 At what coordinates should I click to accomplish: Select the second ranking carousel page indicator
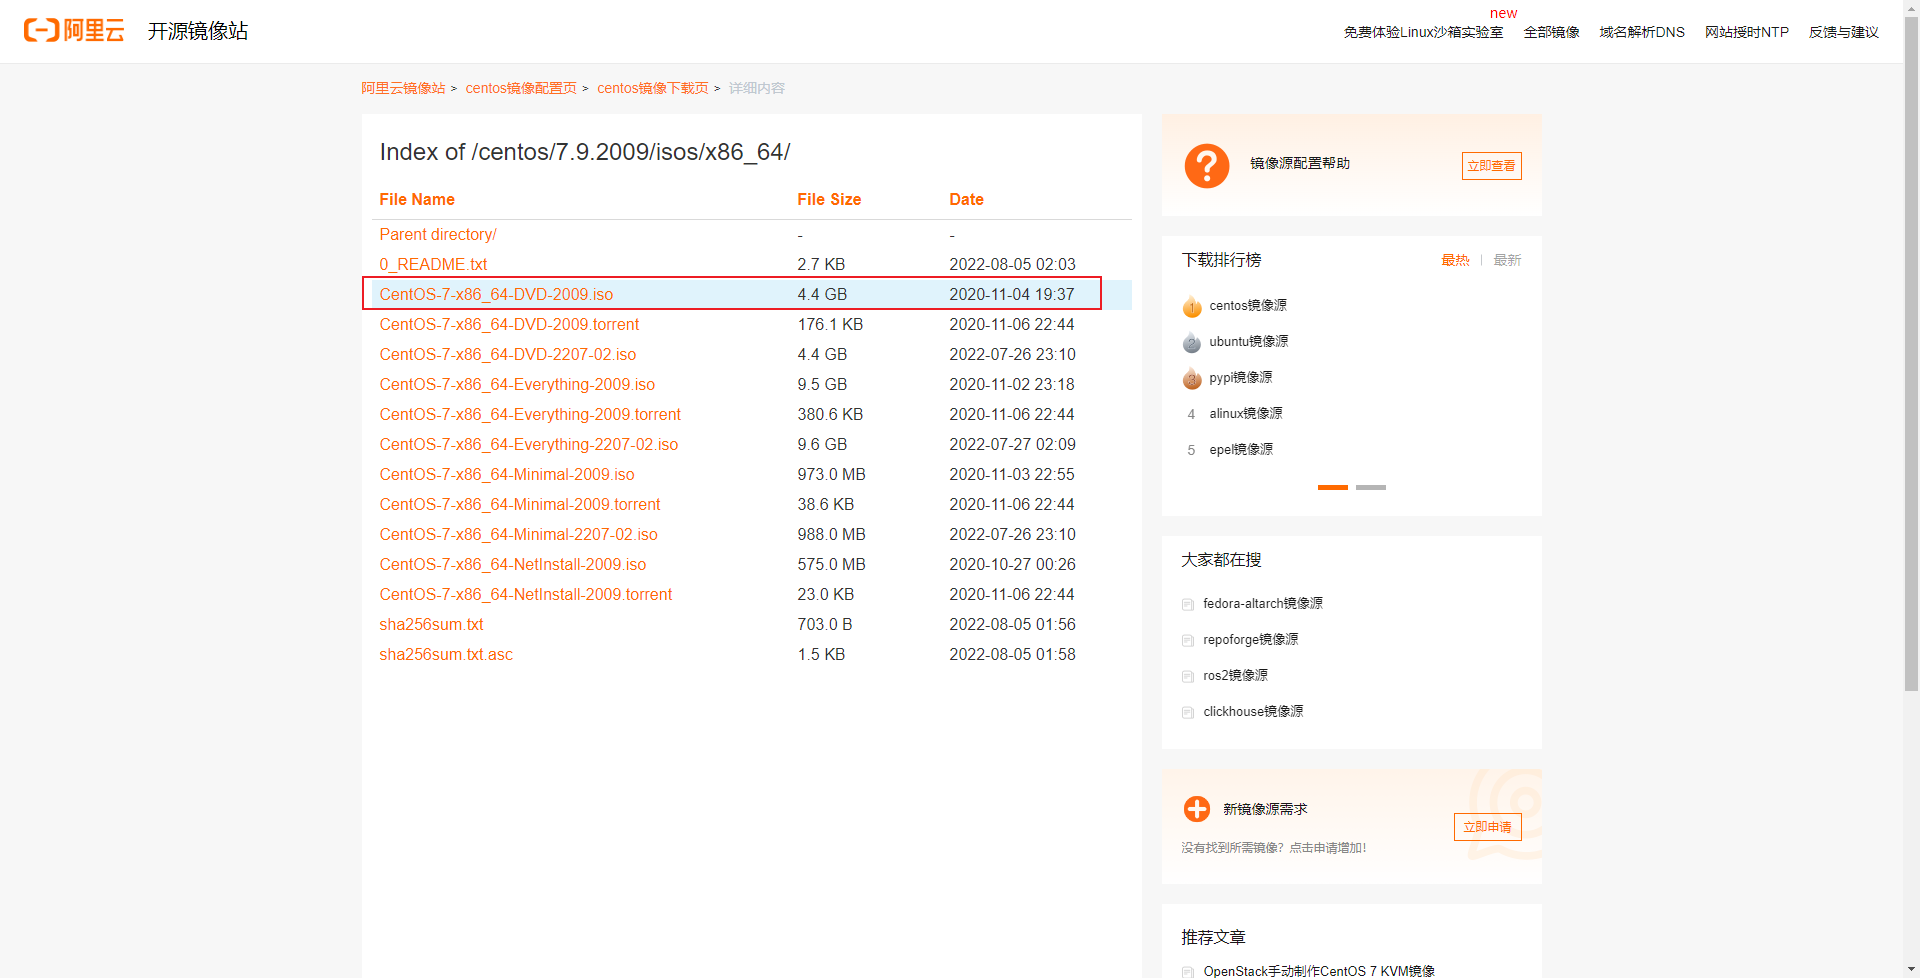pos(1371,487)
